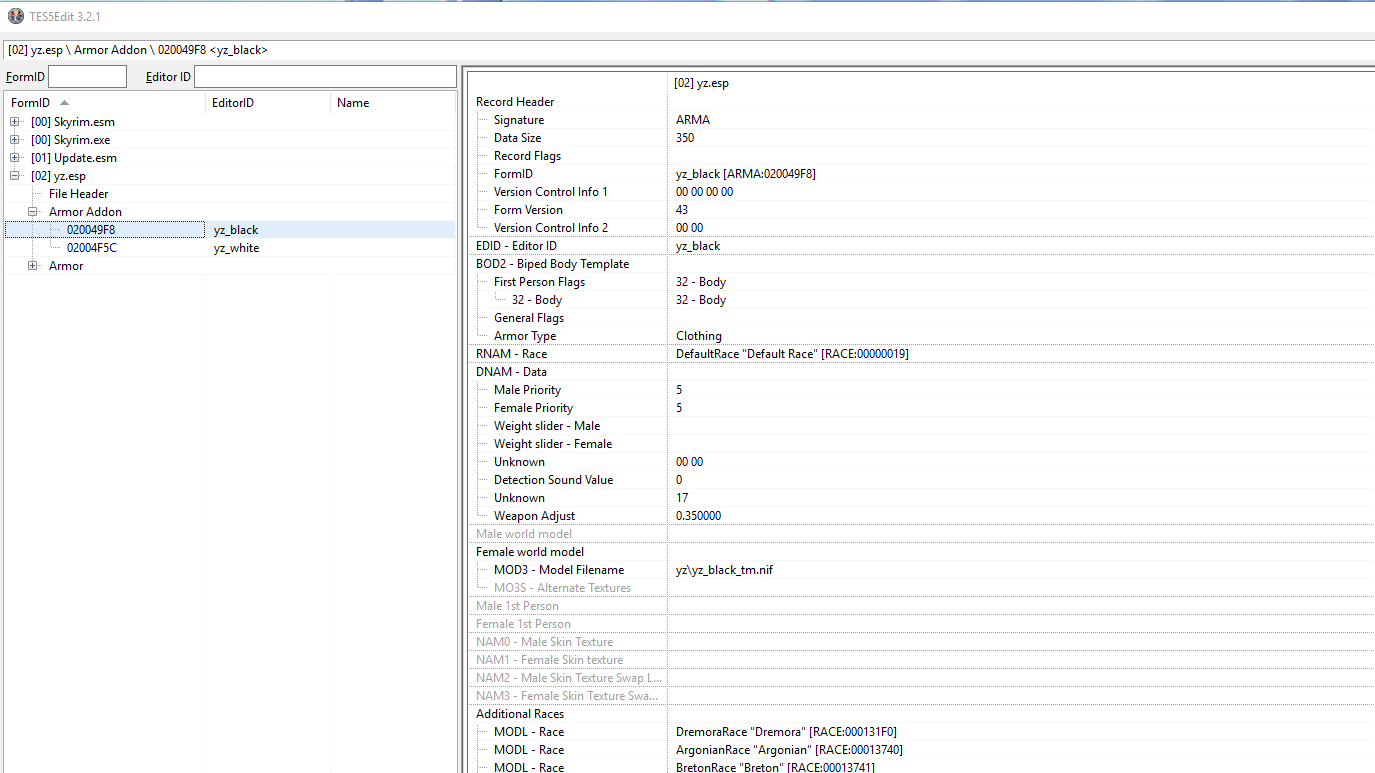Click the record path address bar

(688, 50)
